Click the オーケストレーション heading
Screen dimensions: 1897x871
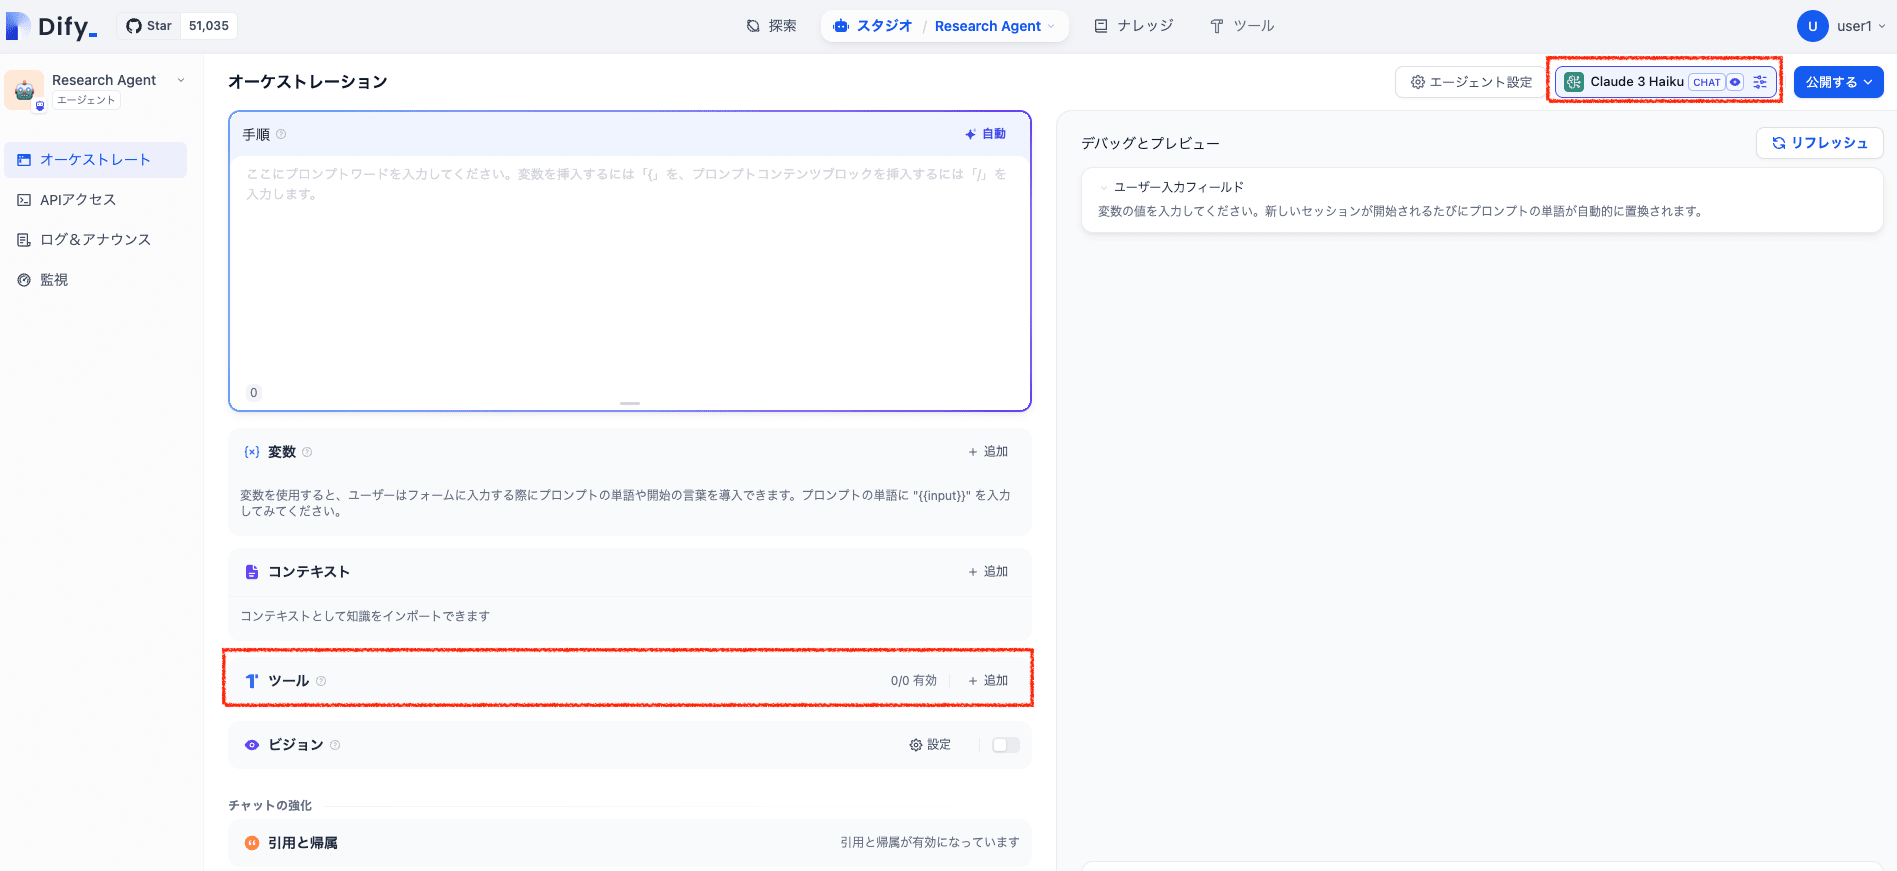click(308, 82)
